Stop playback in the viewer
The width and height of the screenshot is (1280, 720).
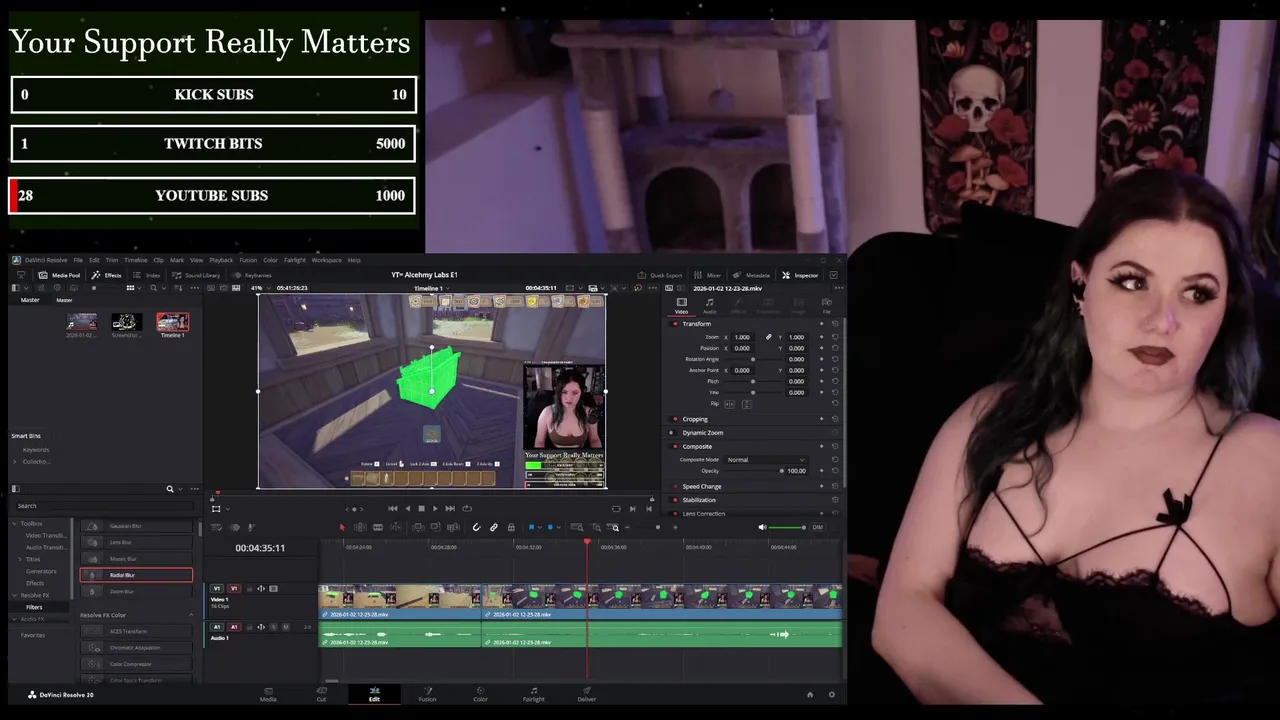pos(421,508)
